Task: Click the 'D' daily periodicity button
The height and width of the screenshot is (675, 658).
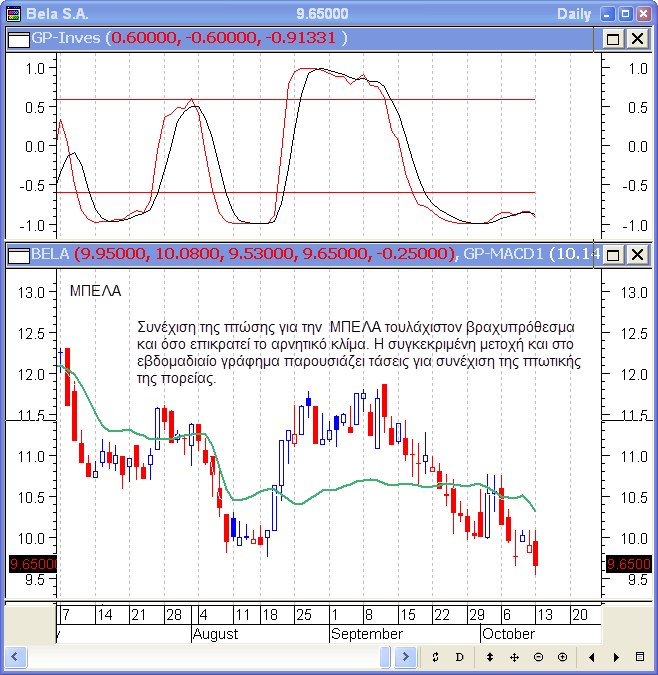Action: pyautogui.click(x=460, y=657)
